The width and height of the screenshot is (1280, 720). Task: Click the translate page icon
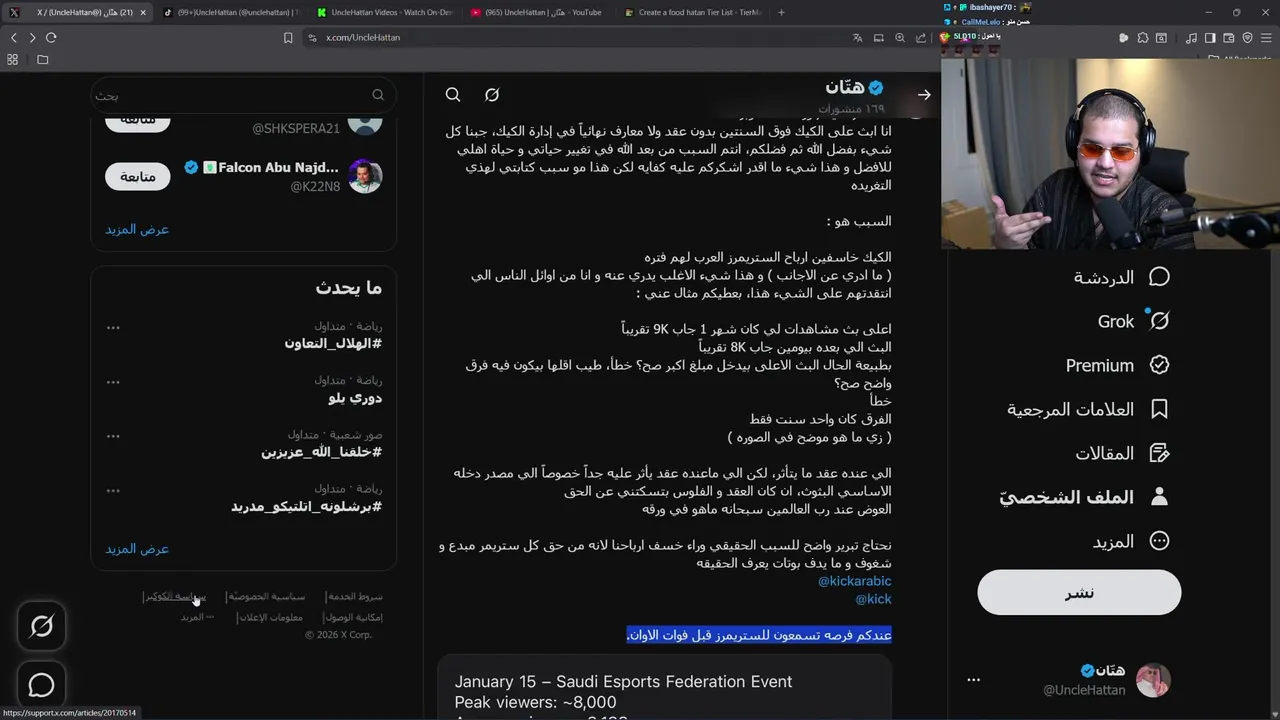[x=857, y=38]
